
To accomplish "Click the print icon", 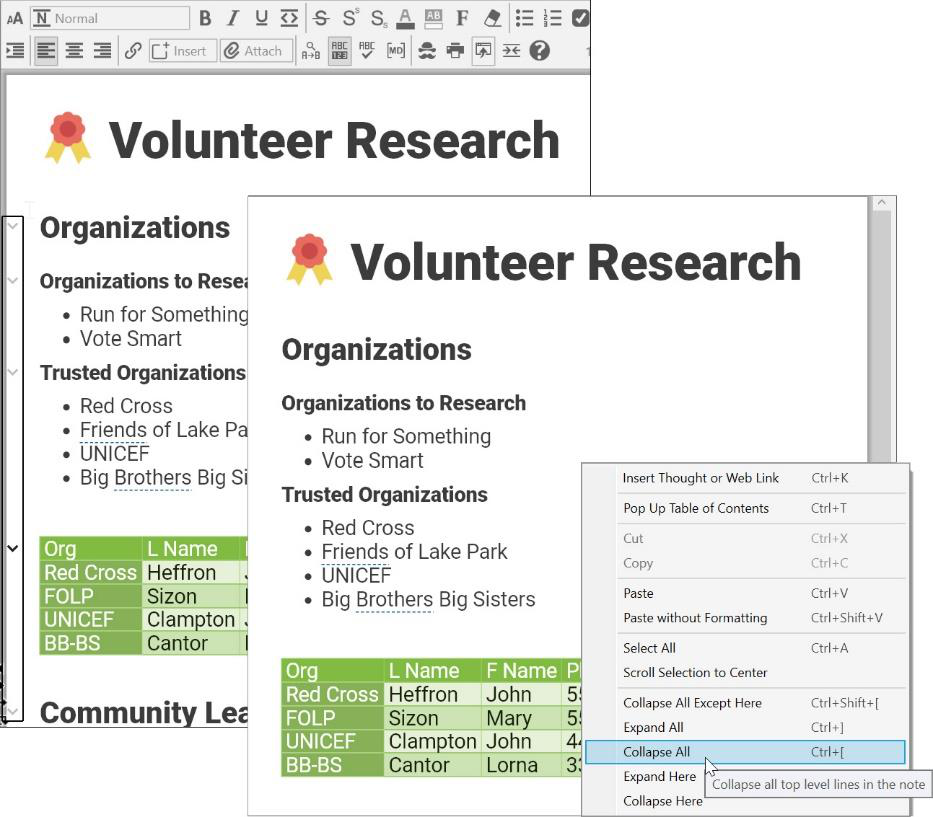I will click(455, 51).
